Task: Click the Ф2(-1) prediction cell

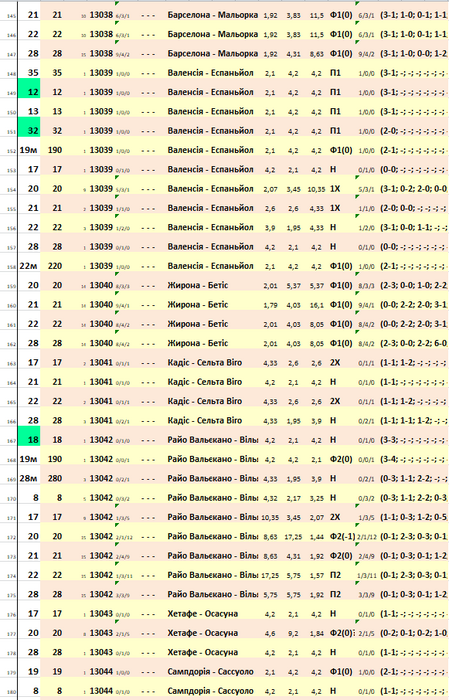Action: tap(342, 536)
